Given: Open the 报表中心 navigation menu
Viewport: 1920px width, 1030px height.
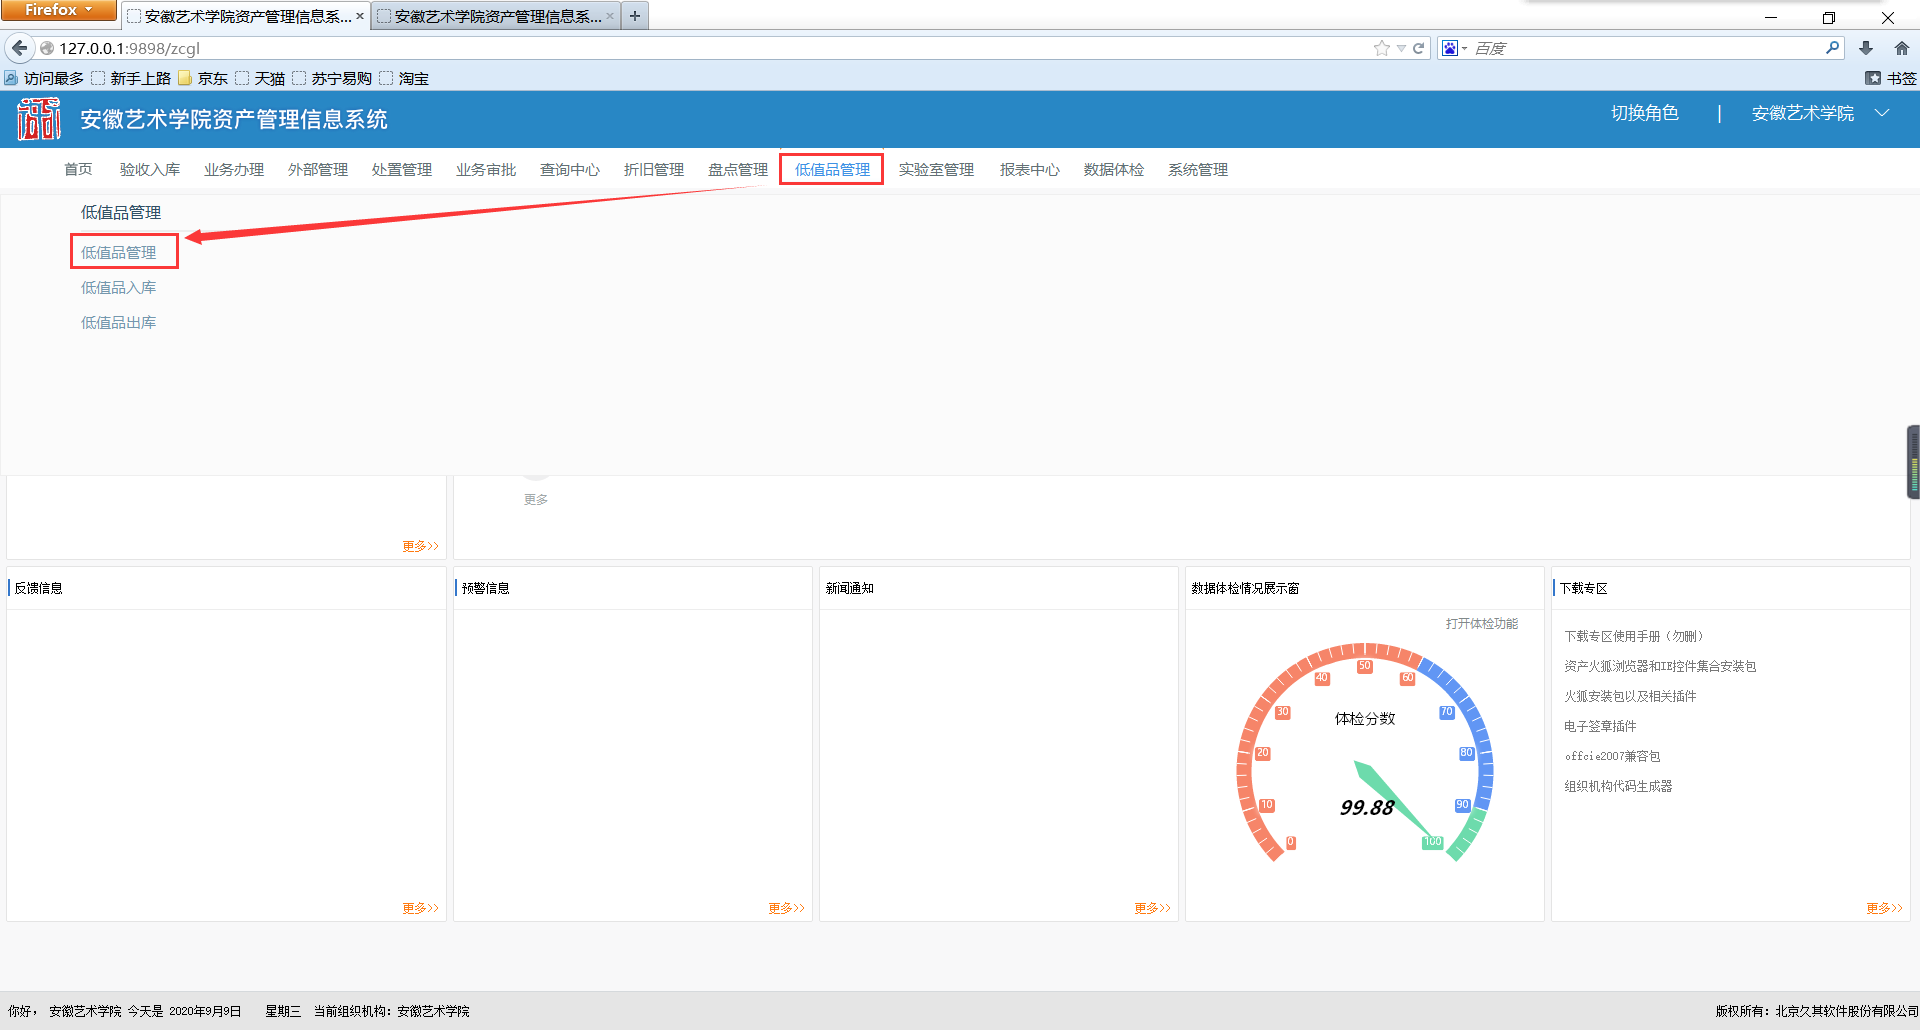Looking at the screenshot, I should pos(1029,170).
